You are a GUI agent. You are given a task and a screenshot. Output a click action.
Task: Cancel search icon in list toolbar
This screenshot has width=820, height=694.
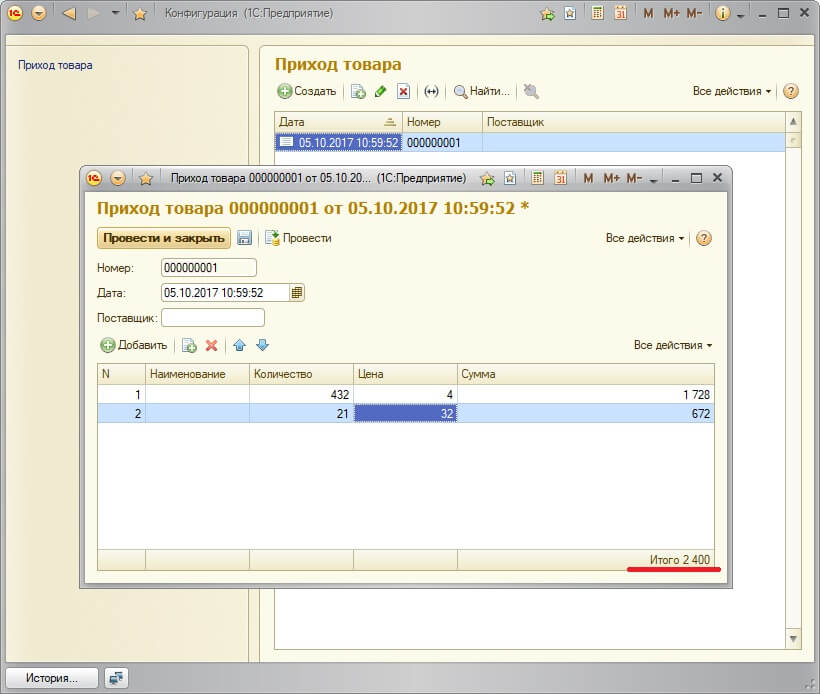pyautogui.click(x=531, y=92)
